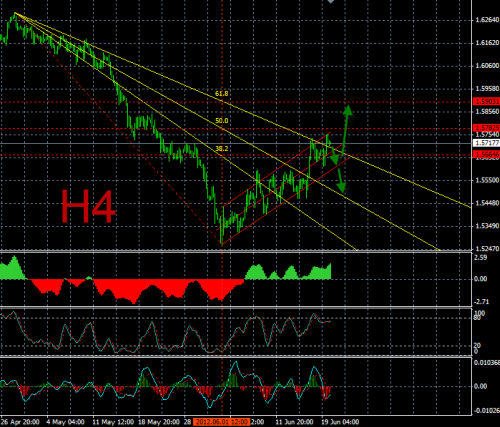
Task: Click the 1.57540 price axis label
Action: pos(487,134)
